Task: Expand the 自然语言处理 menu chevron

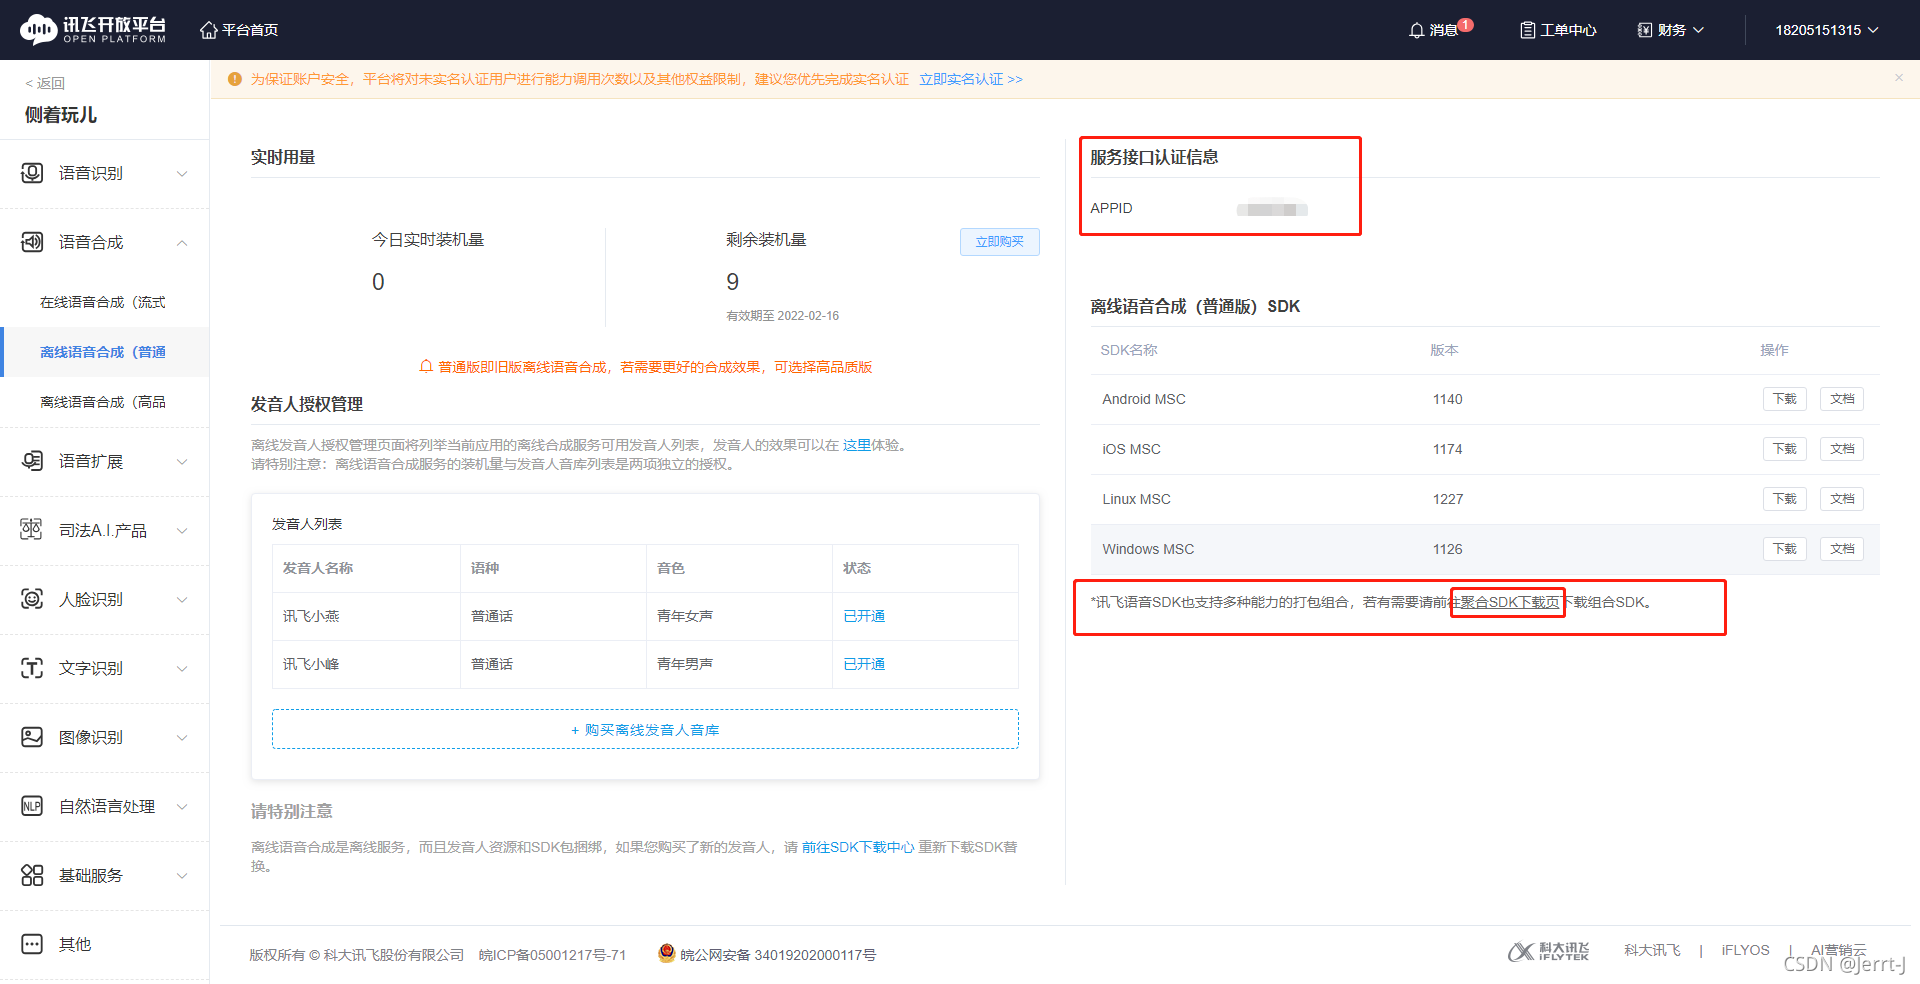Action: [182, 807]
